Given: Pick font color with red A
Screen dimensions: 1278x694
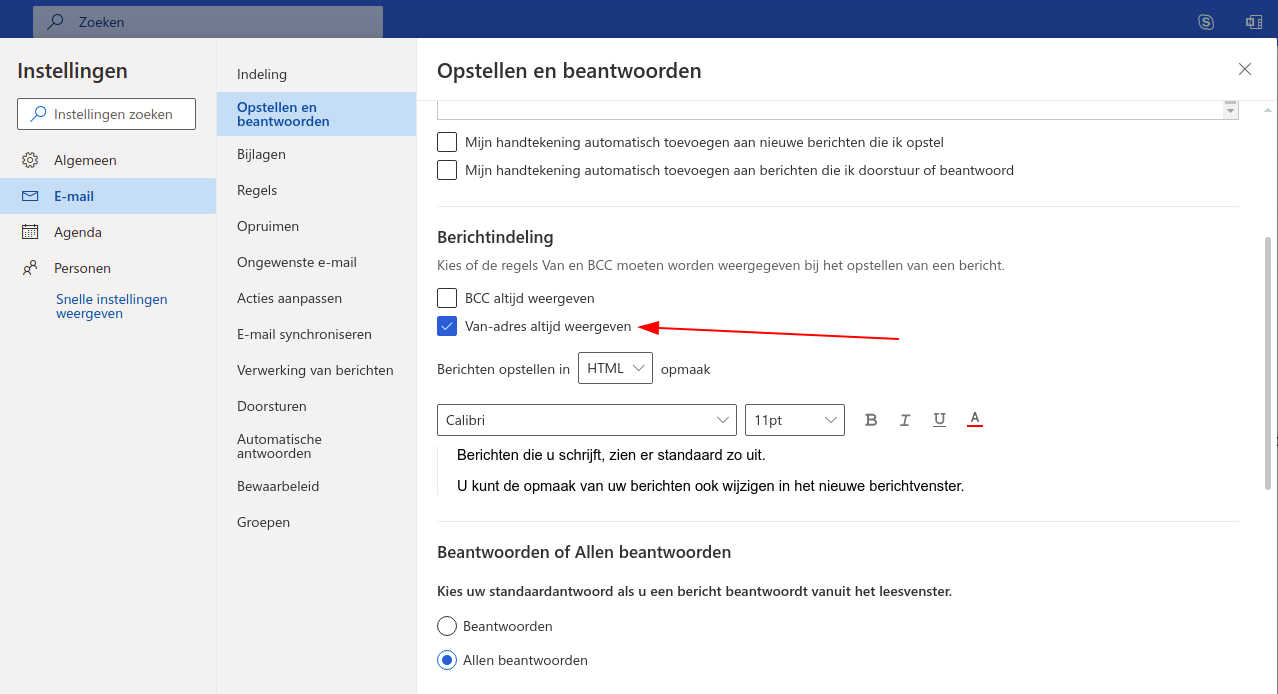Looking at the screenshot, I should (975, 419).
